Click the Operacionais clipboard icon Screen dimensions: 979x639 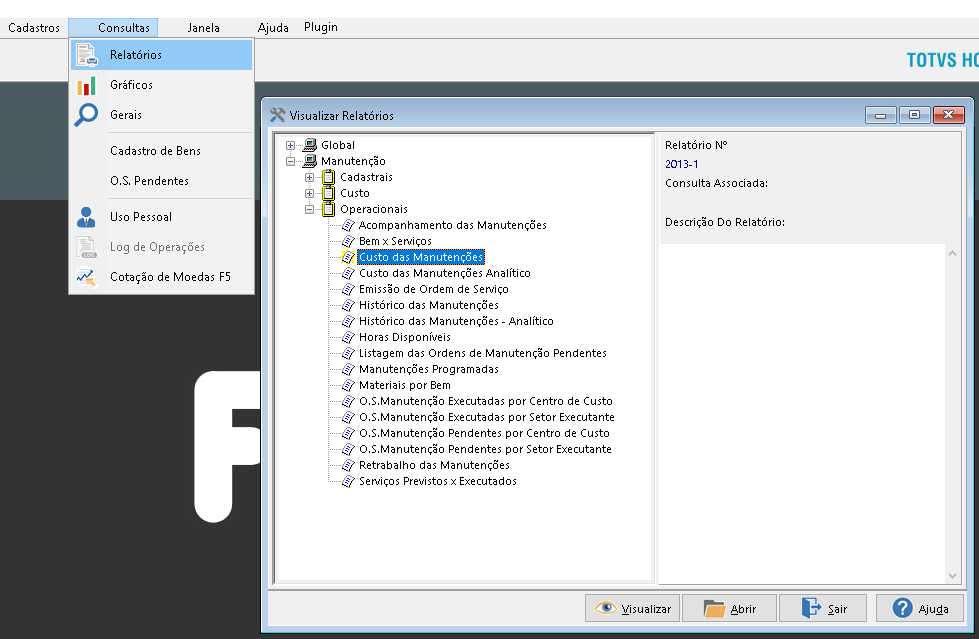pos(328,209)
